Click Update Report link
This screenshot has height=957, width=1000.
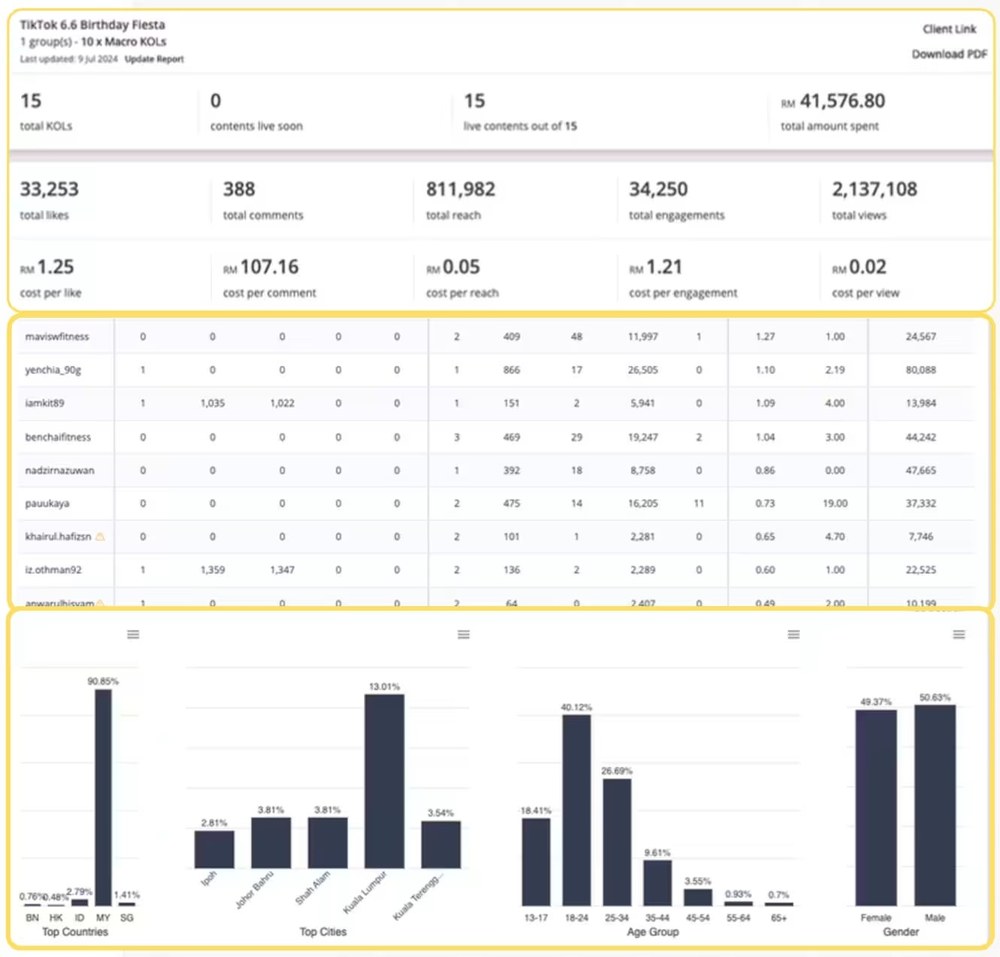[x=154, y=59]
